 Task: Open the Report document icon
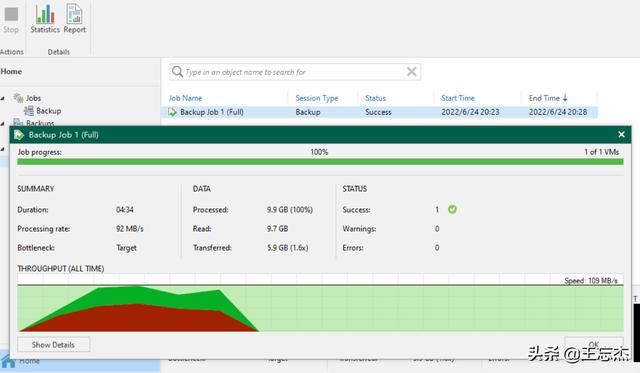point(74,13)
